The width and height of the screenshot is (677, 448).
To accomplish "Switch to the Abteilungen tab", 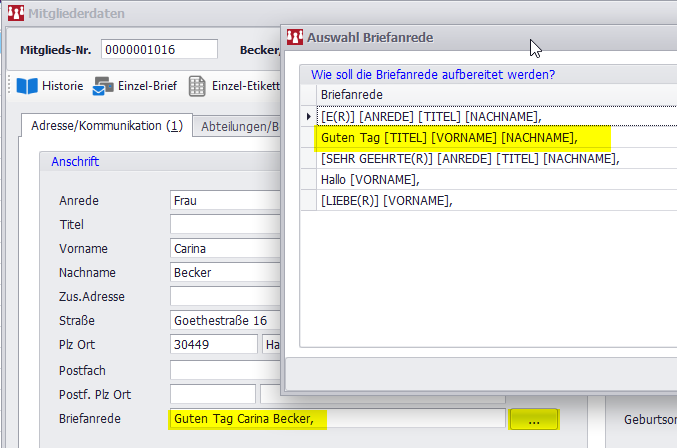I will coord(236,126).
